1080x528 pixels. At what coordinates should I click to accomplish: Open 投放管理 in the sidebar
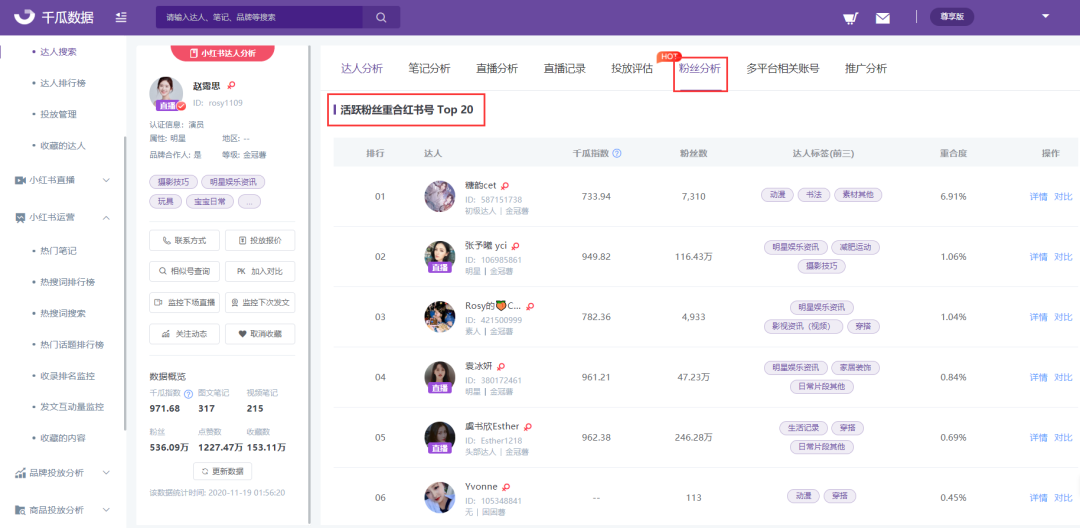(59, 114)
